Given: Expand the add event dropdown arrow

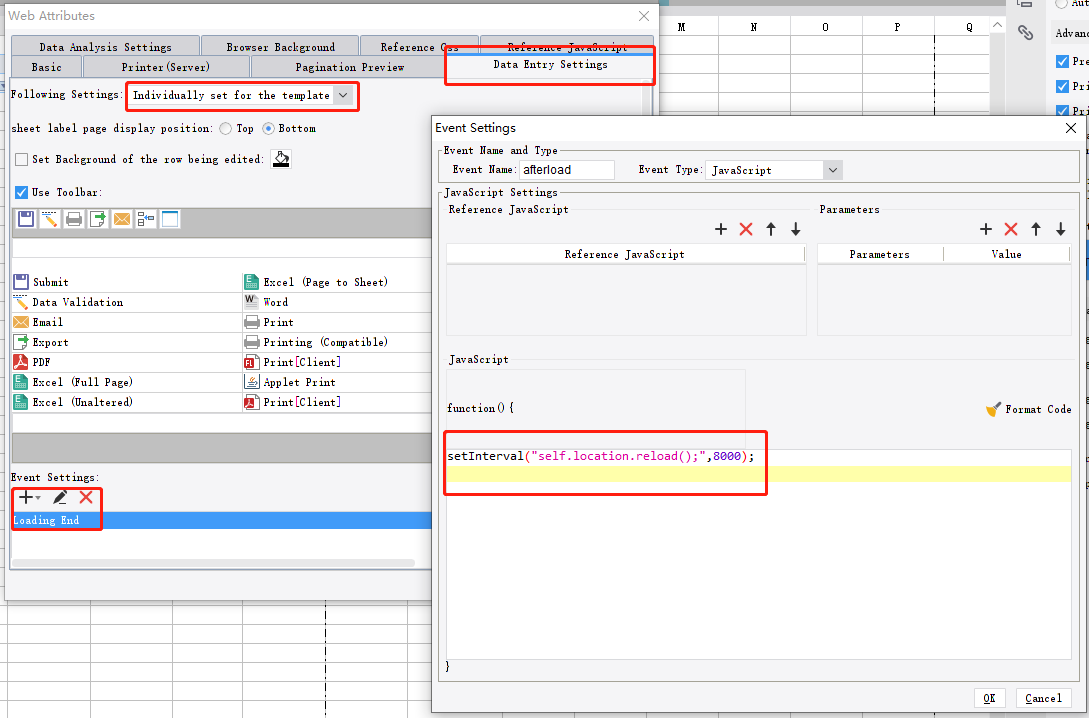Looking at the screenshot, I should 38,498.
